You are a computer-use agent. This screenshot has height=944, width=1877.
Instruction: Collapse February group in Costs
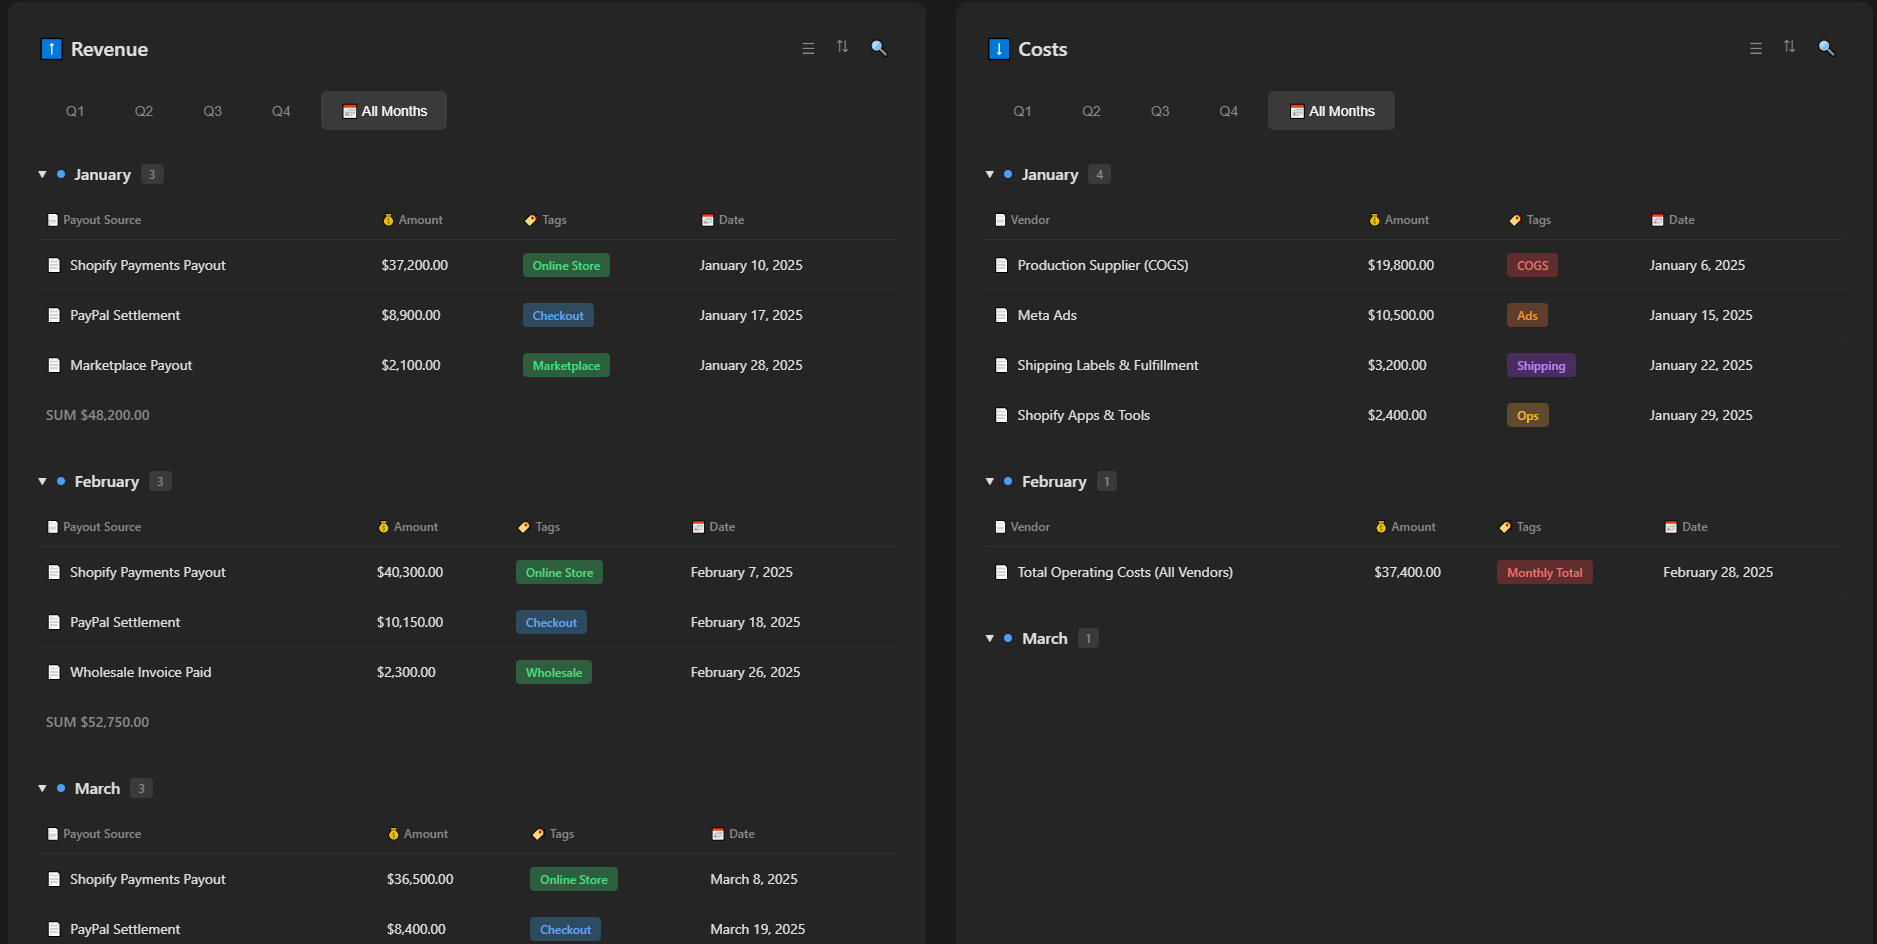[x=989, y=481]
